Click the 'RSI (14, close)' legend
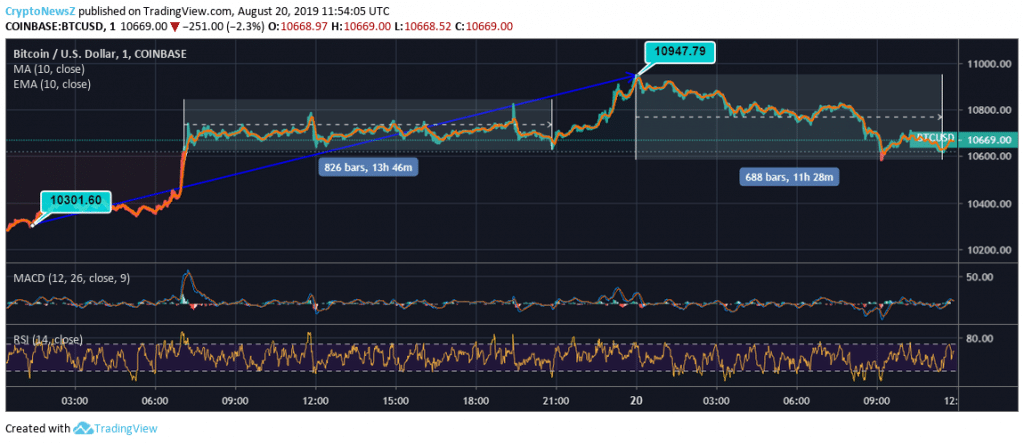The width and height of the screenshot is (1024, 444). tap(48, 340)
